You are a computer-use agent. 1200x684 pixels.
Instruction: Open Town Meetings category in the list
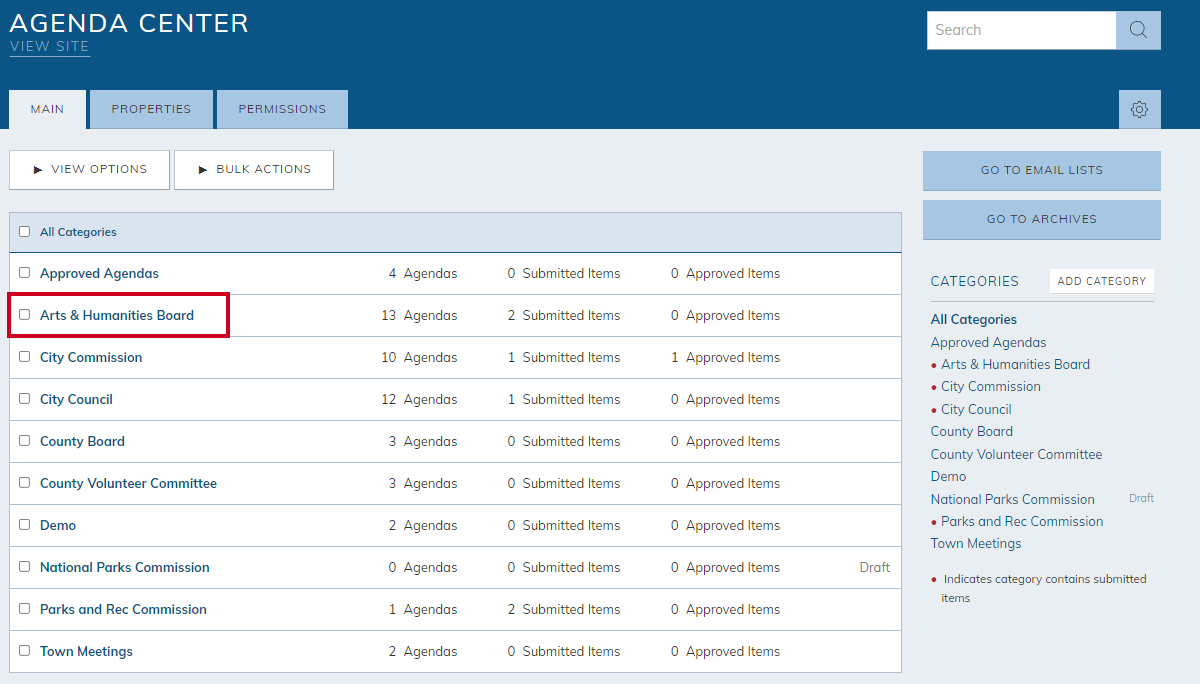(x=86, y=651)
